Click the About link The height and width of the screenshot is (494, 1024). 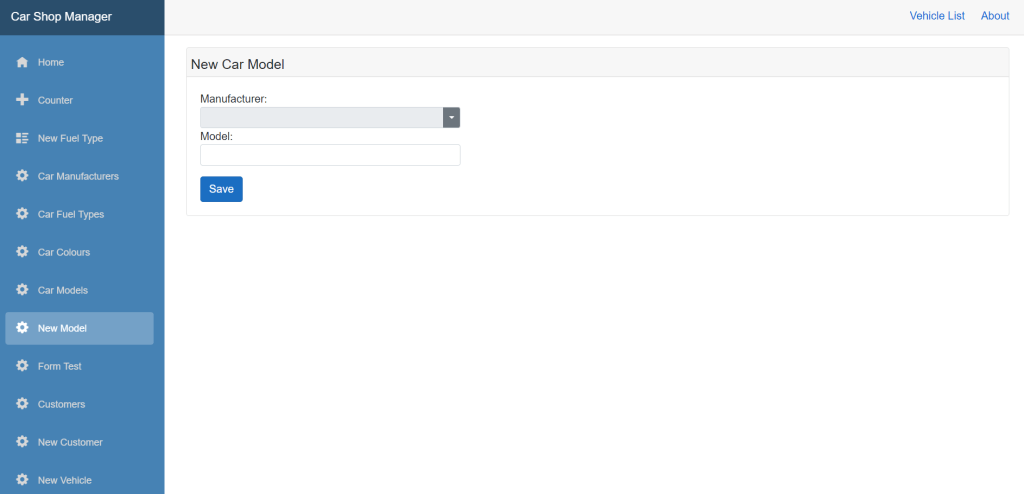(x=995, y=16)
